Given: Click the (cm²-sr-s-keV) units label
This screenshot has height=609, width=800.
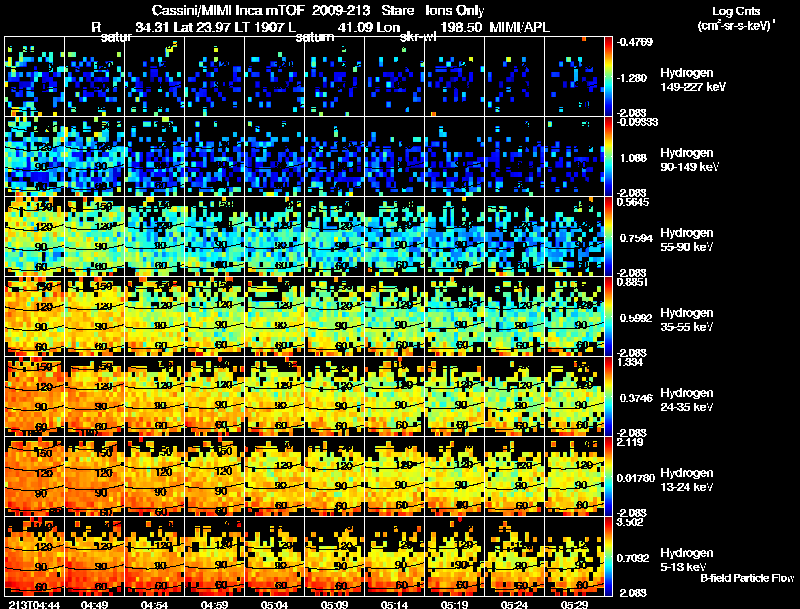Looking at the screenshot, I should (x=736, y=26).
